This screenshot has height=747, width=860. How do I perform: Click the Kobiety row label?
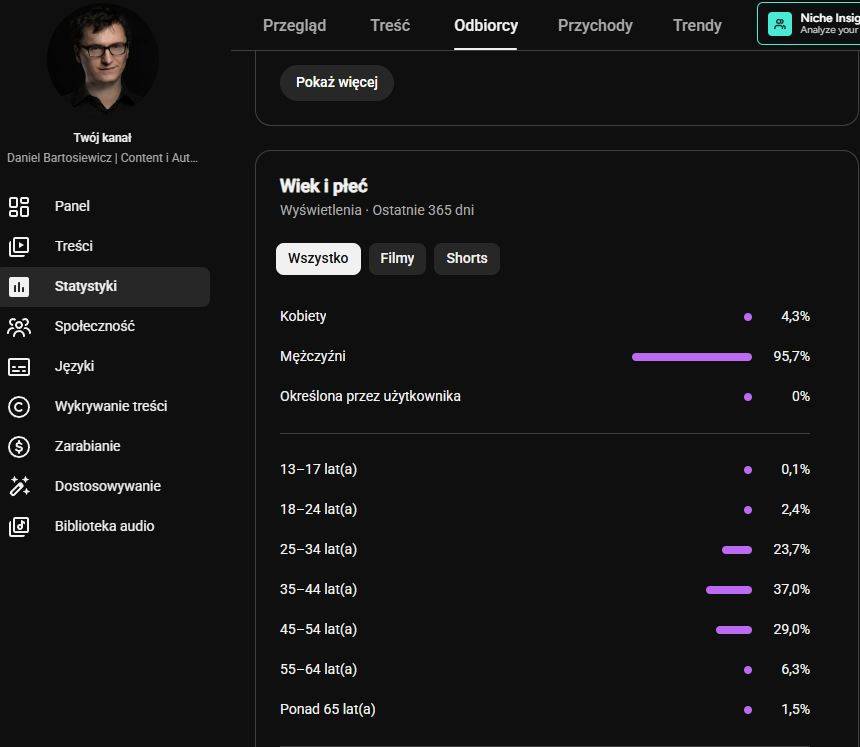(303, 316)
